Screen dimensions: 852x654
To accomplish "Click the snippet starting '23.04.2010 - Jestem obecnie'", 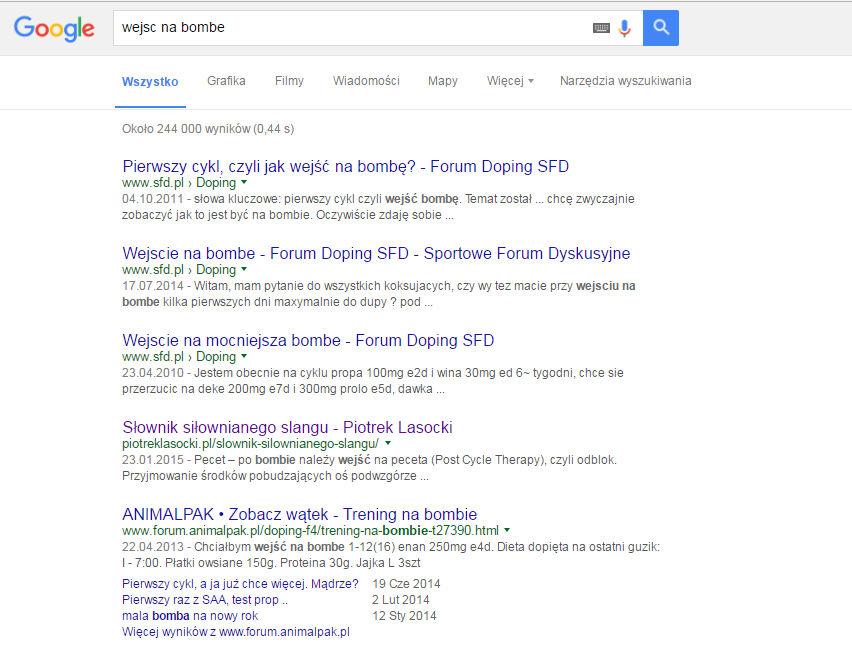I will (373, 381).
